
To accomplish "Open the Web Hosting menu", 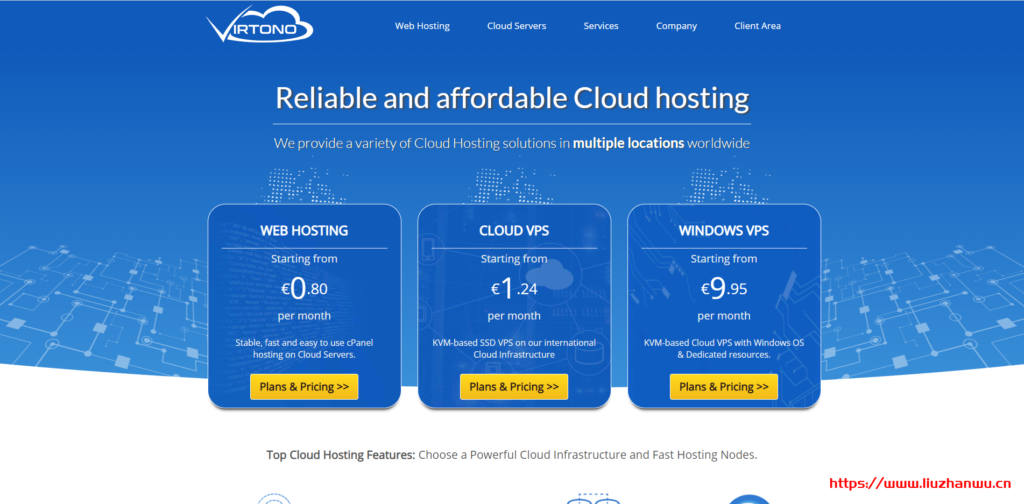I will (422, 26).
